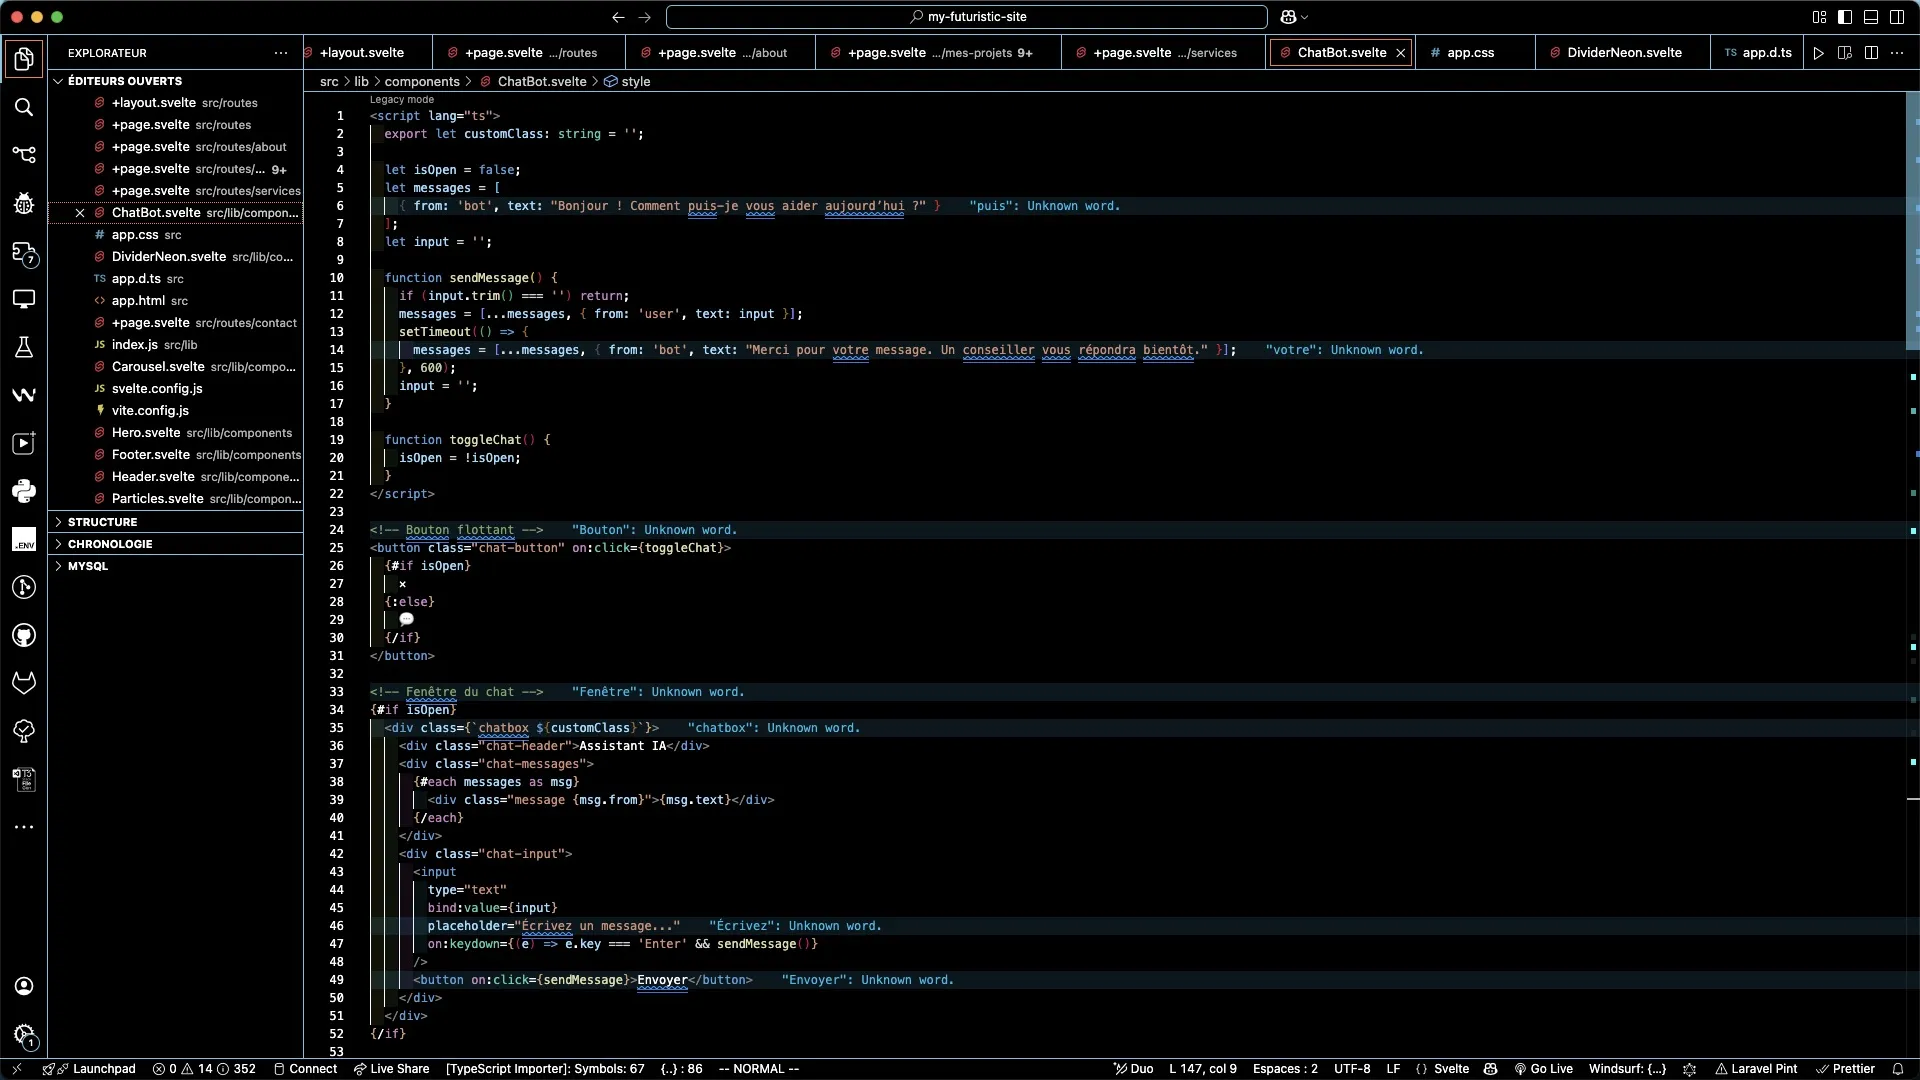Open the Manage settings gear

(x=24, y=1034)
